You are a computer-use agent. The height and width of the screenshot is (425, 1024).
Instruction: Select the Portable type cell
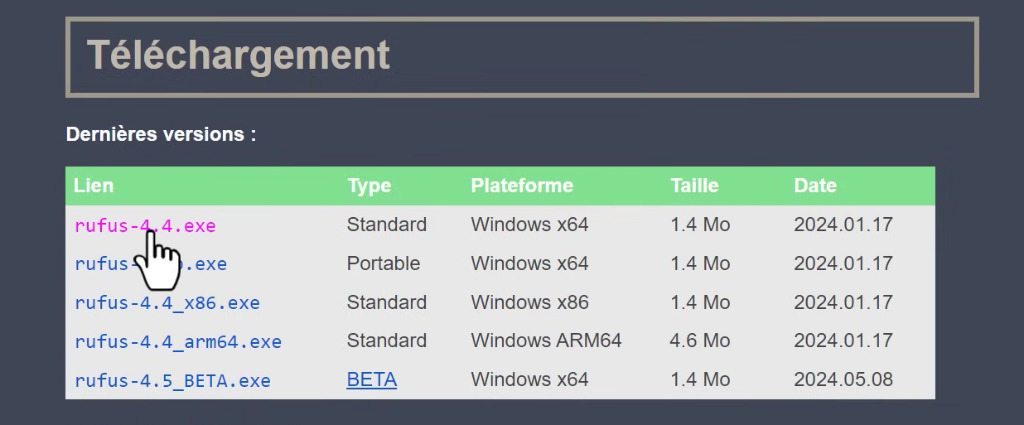(383, 264)
